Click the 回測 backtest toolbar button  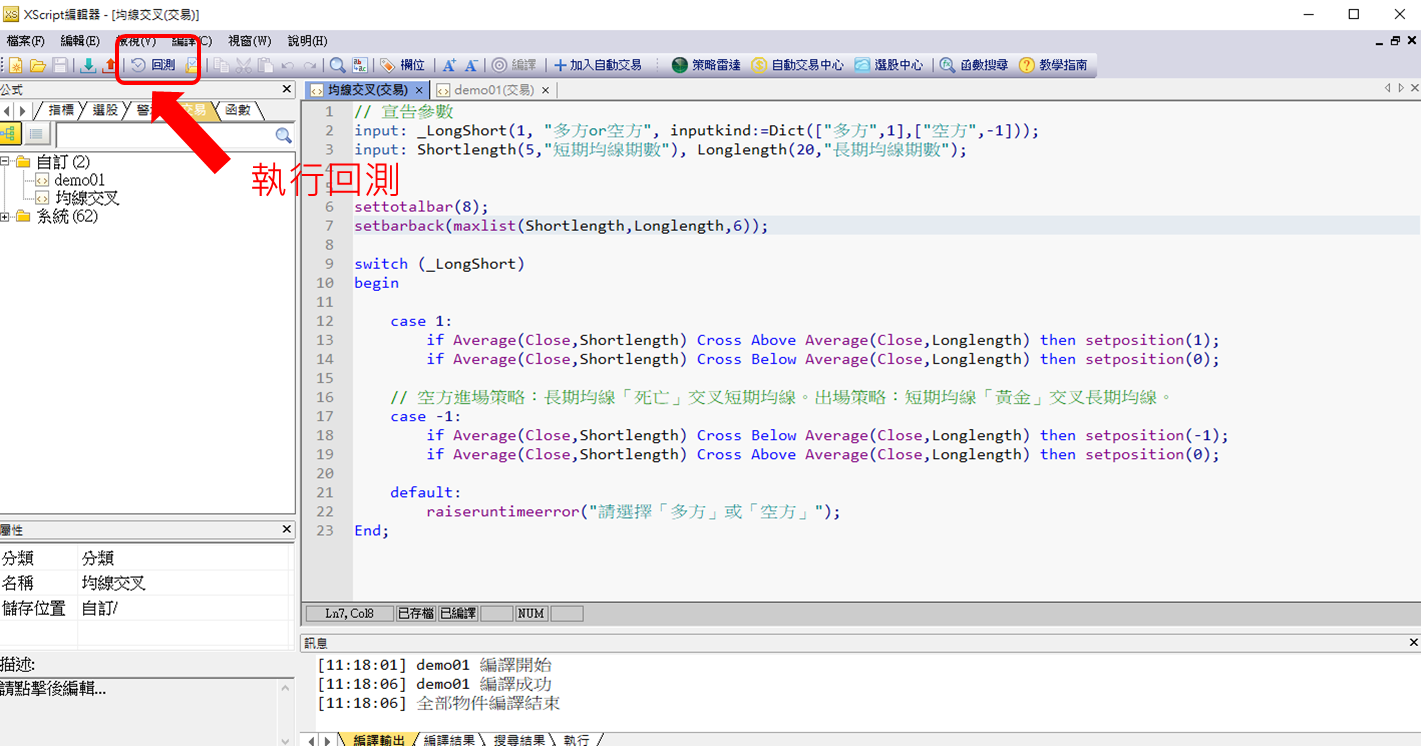point(154,65)
